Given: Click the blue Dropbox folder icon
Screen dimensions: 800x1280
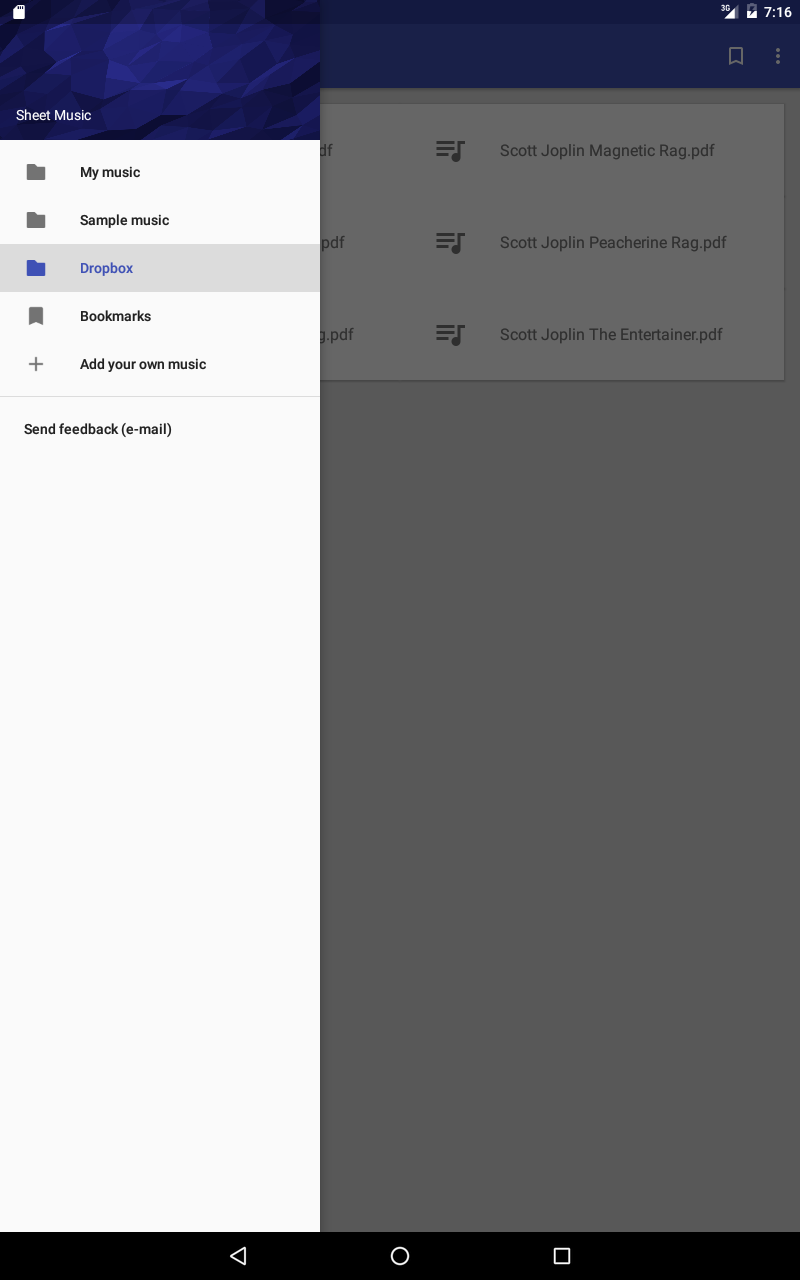Looking at the screenshot, I should tap(36, 268).
